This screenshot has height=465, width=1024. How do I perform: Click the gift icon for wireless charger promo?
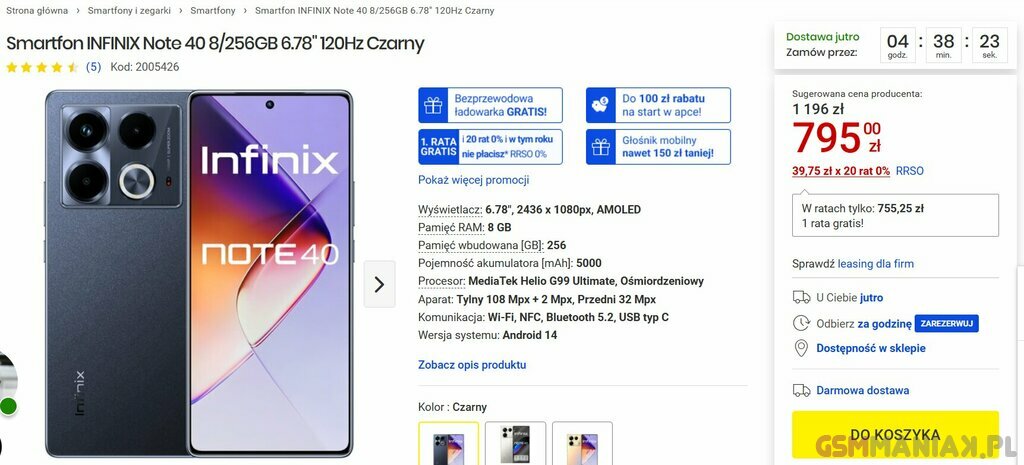coord(433,105)
